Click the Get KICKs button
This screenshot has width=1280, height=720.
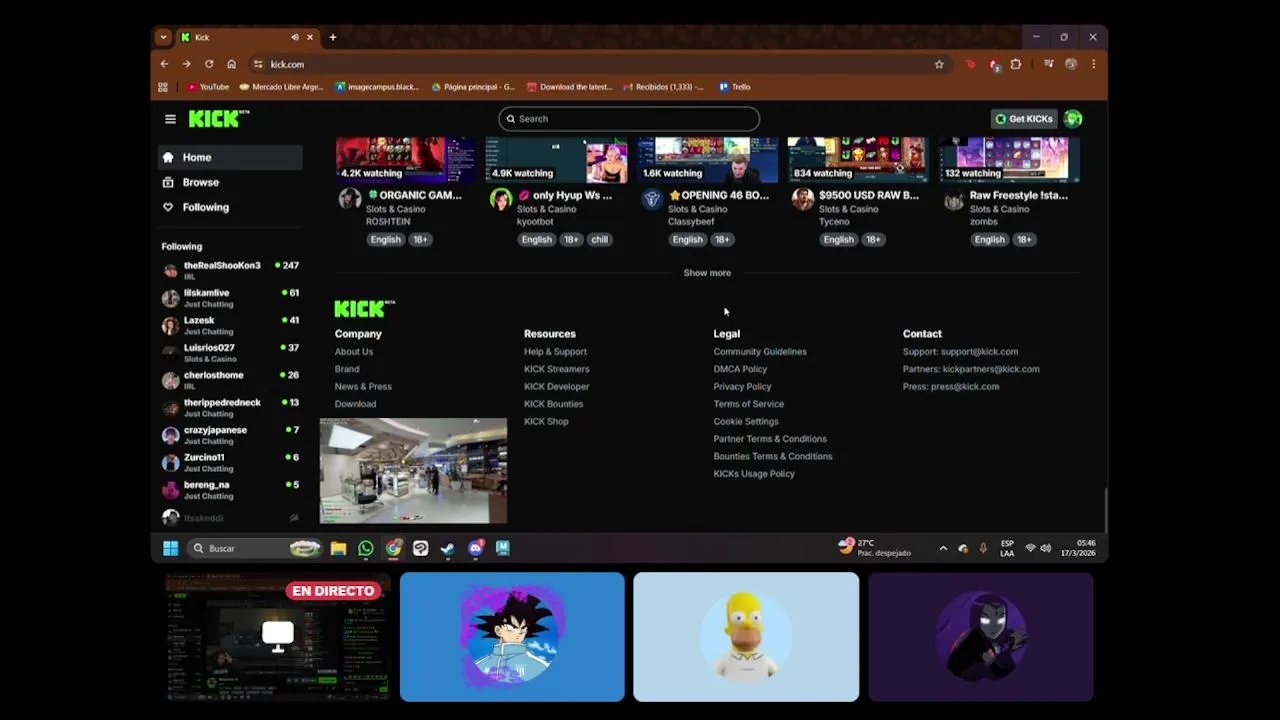coord(1023,119)
